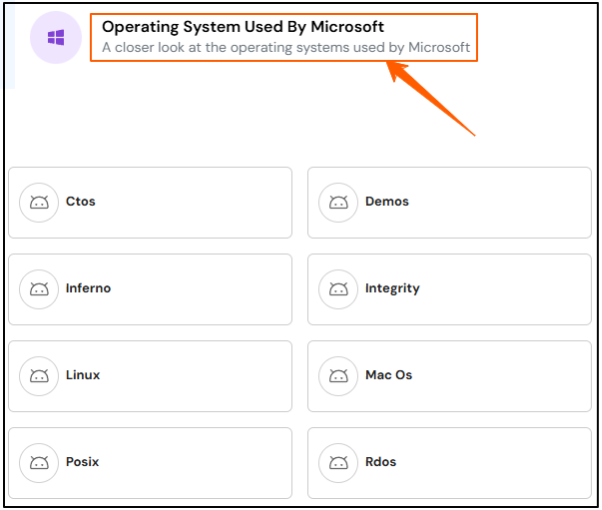This screenshot has height=510, width=602.
Task: Click the closer look subtitle text
Action: click(x=286, y=48)
